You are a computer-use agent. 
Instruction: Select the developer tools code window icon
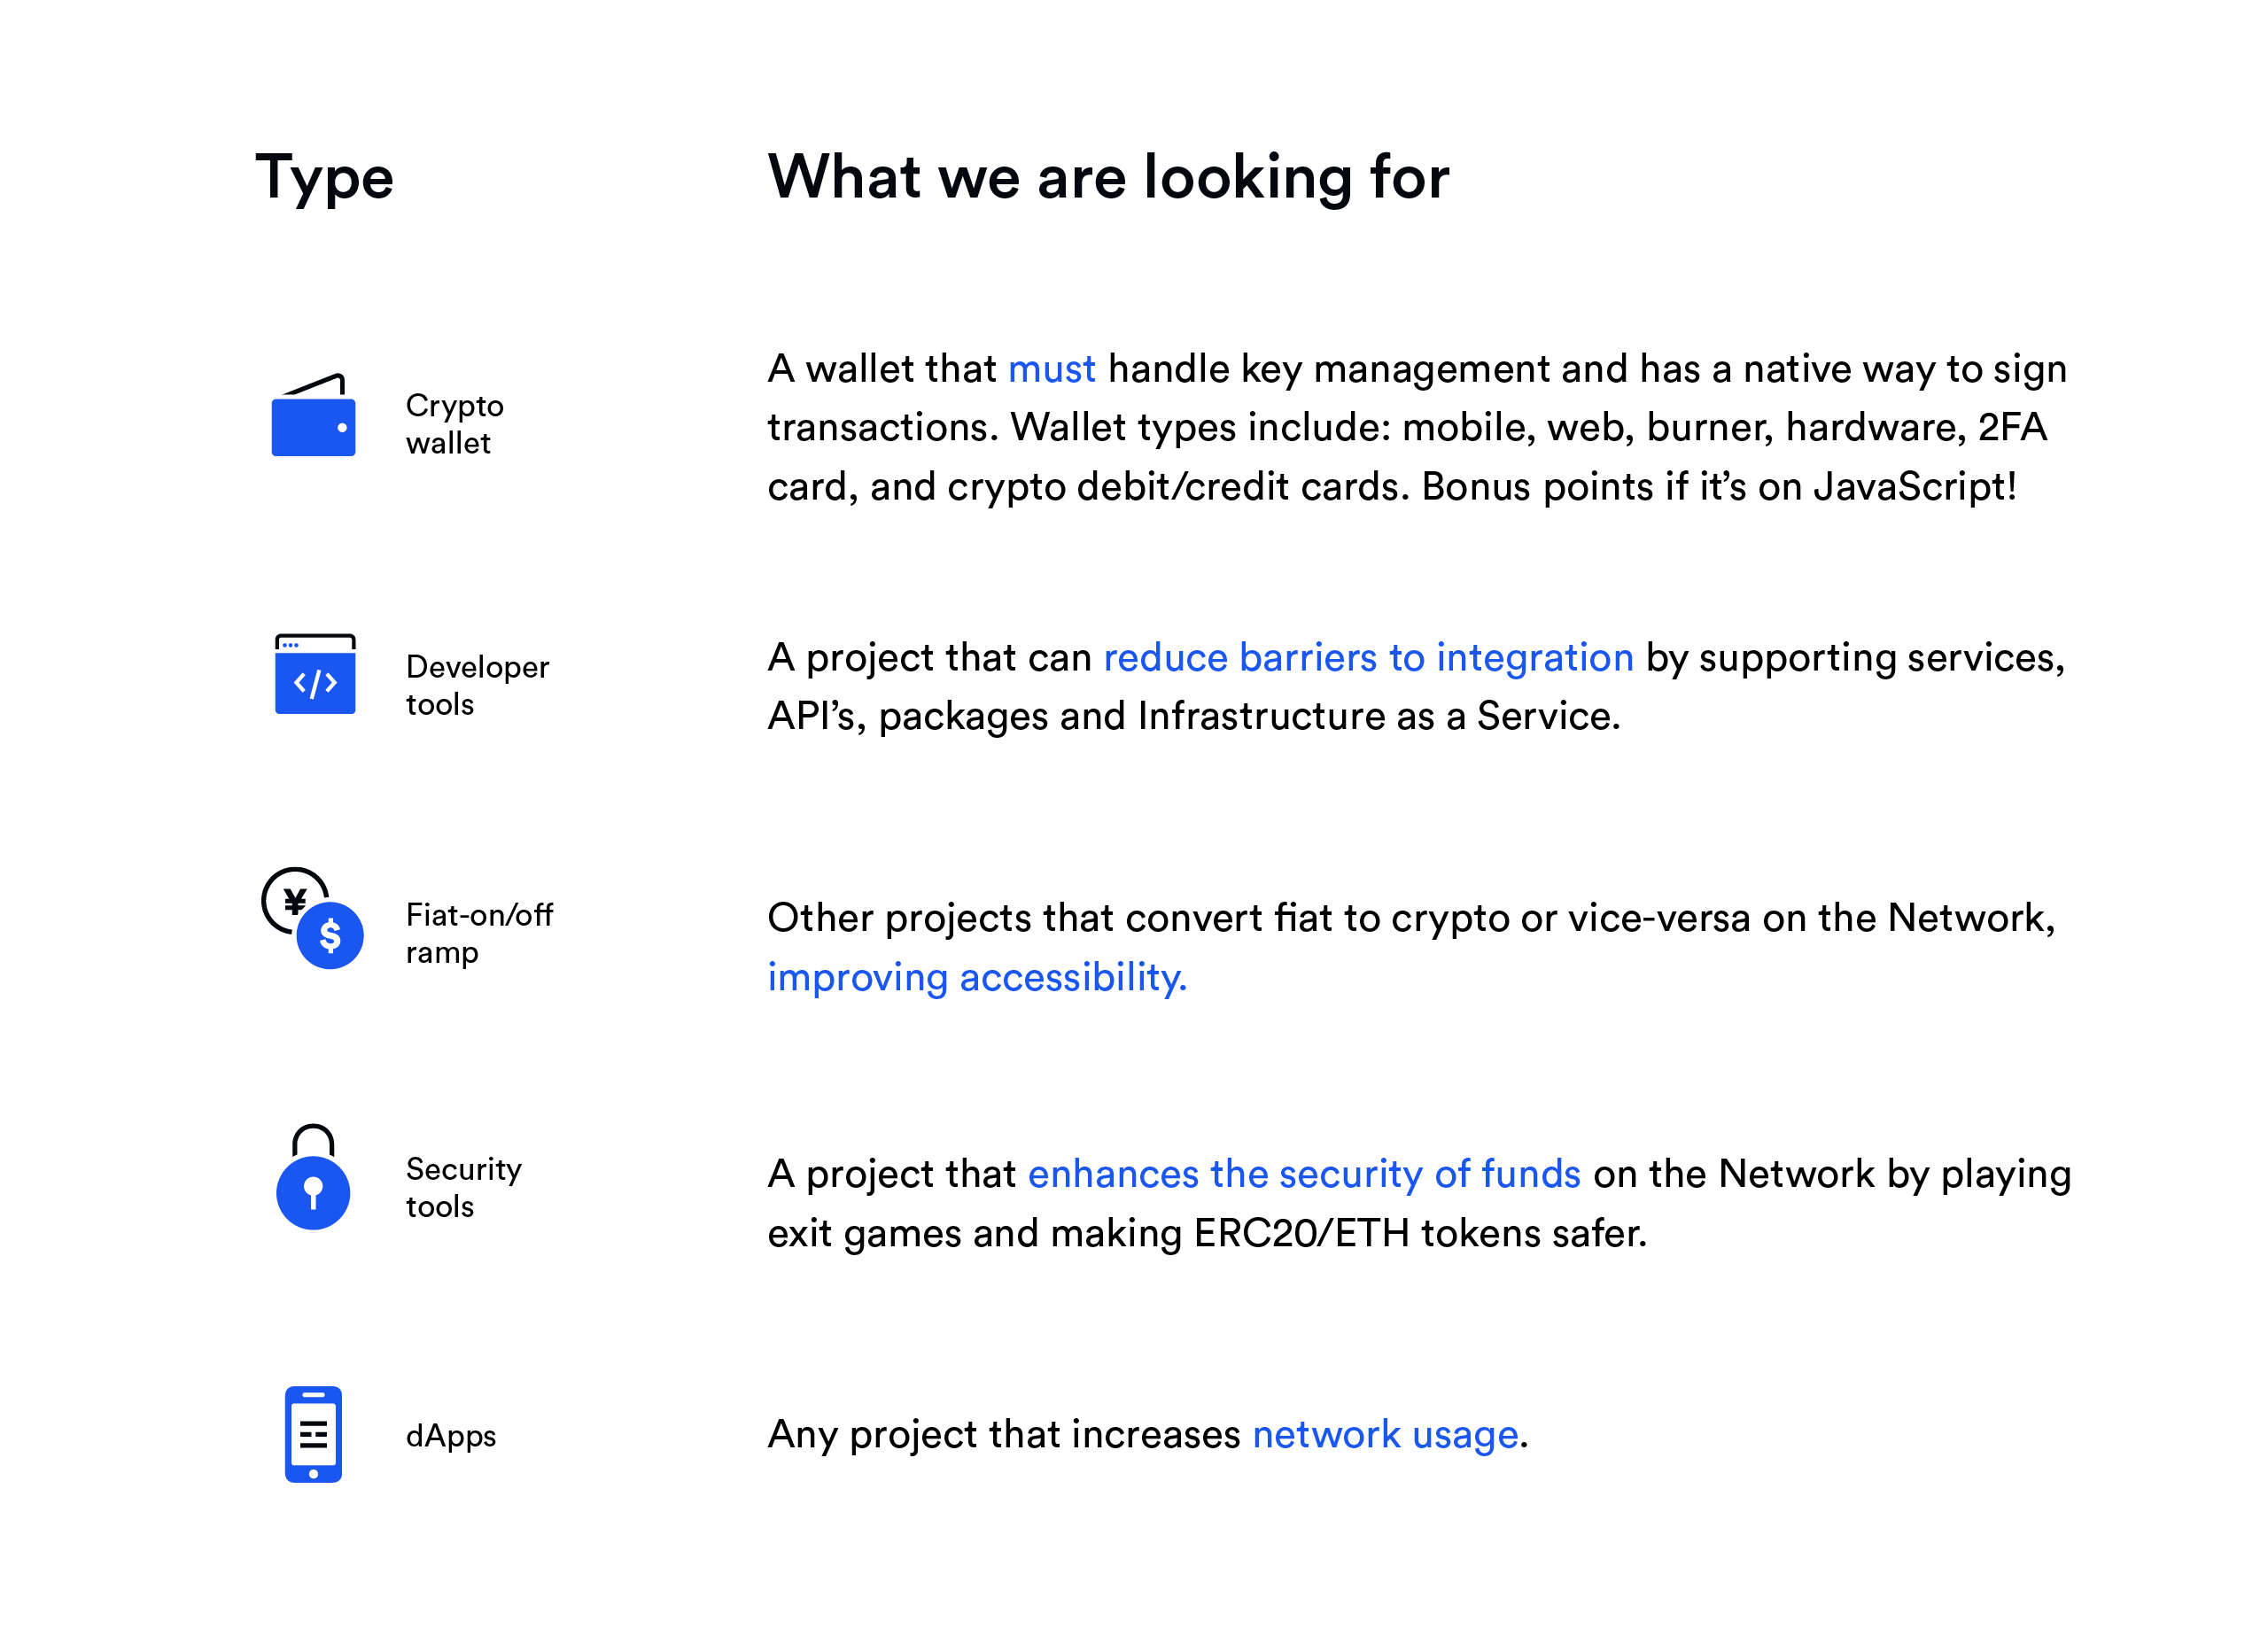click(x=315, y=674)
